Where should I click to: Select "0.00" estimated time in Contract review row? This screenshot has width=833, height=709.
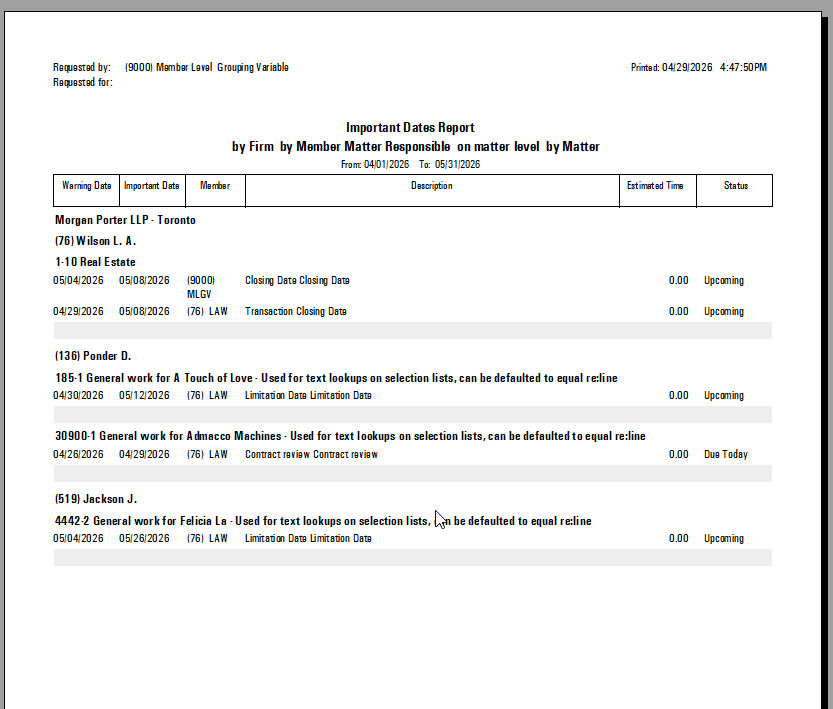(679, 455)
